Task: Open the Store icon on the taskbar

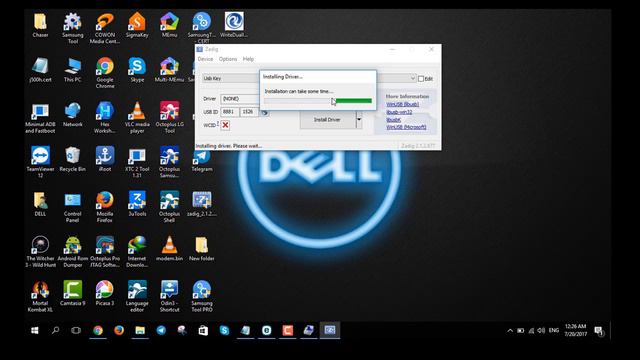Action: [x=203, y=330]
